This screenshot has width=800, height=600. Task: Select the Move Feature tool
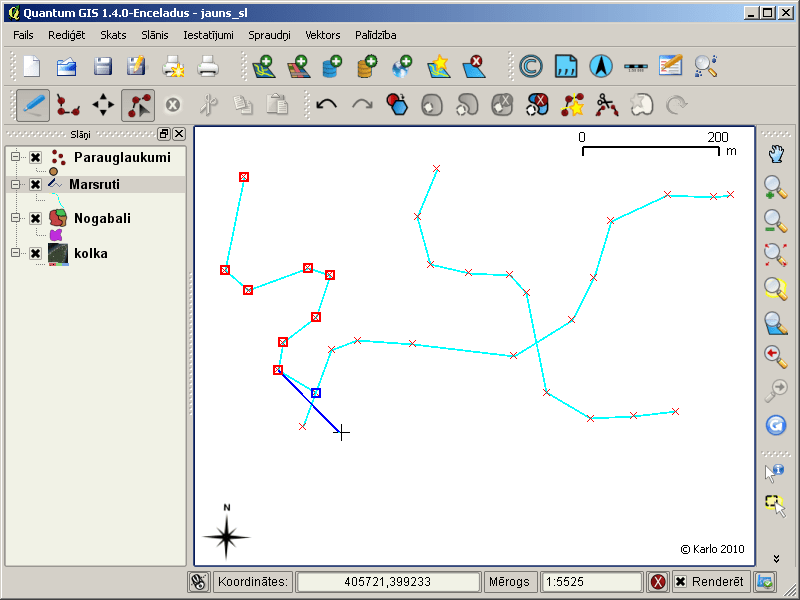[103, 106]
